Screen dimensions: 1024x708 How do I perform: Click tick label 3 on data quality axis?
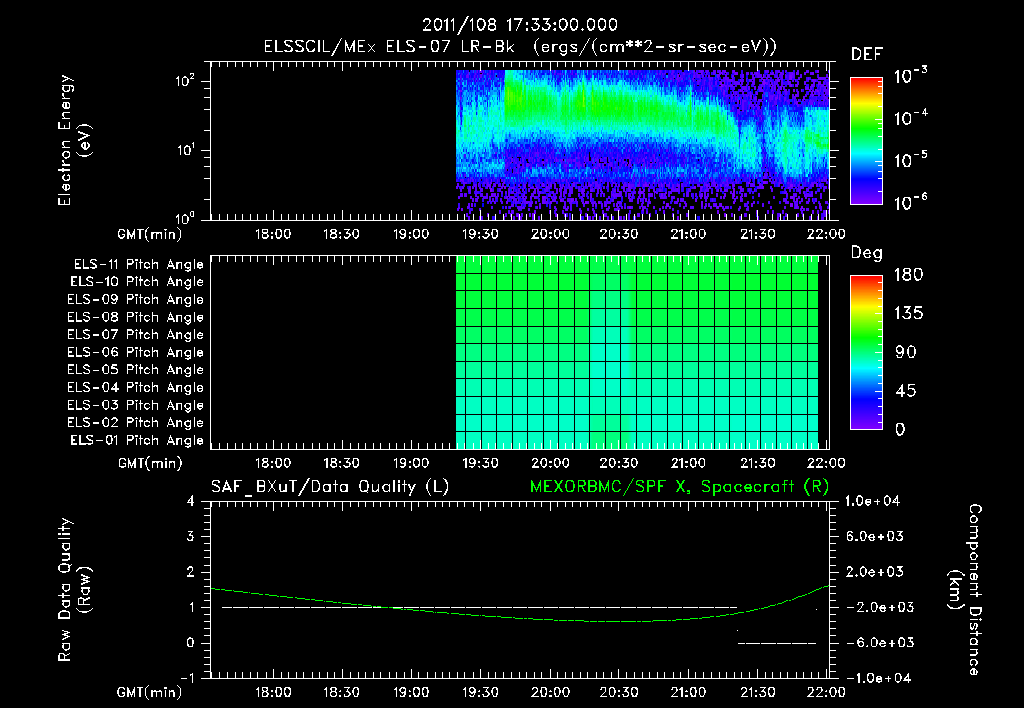pyautogui.click(x=191, y=537)
